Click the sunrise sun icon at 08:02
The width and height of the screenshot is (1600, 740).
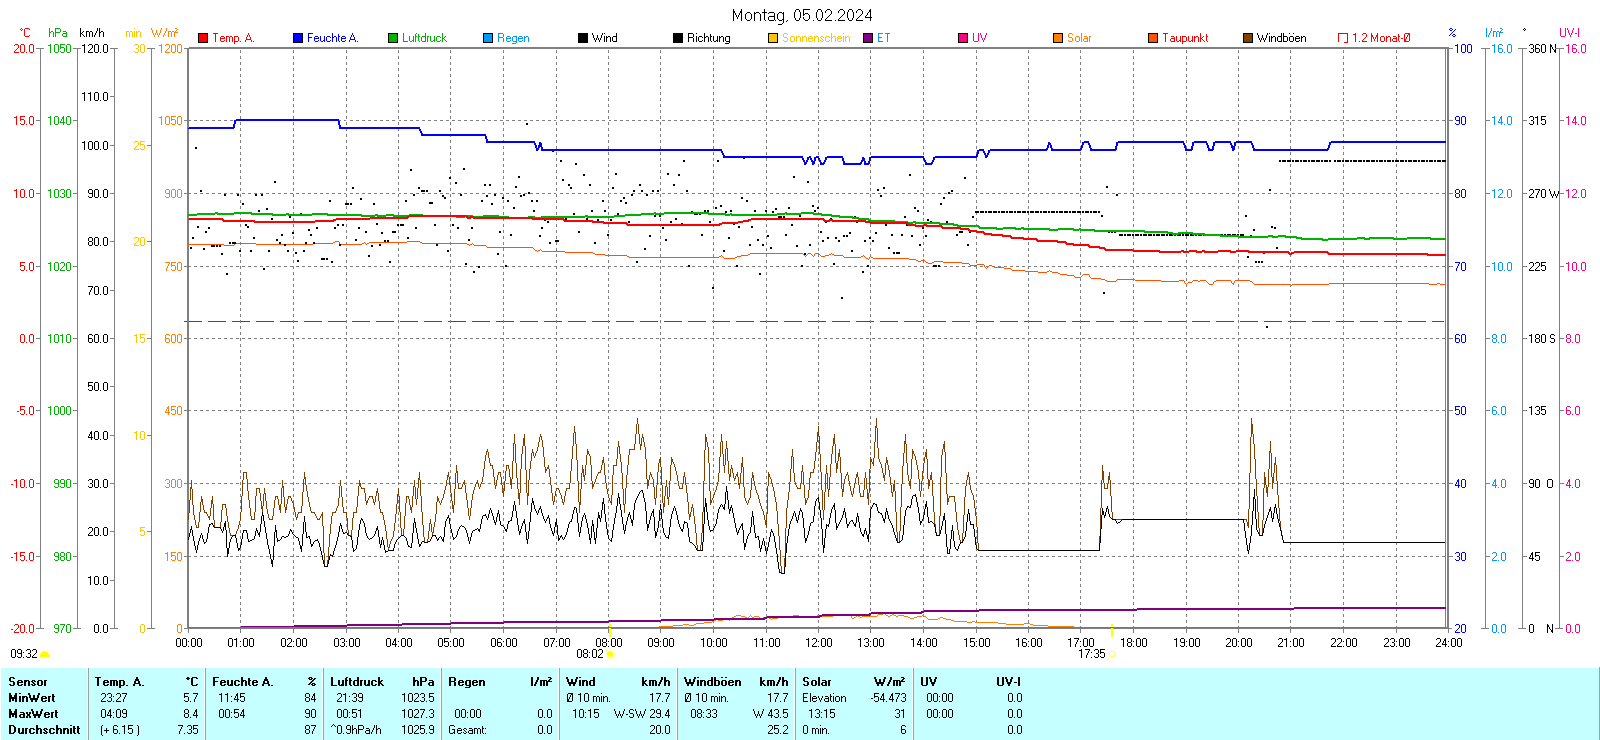611,654
